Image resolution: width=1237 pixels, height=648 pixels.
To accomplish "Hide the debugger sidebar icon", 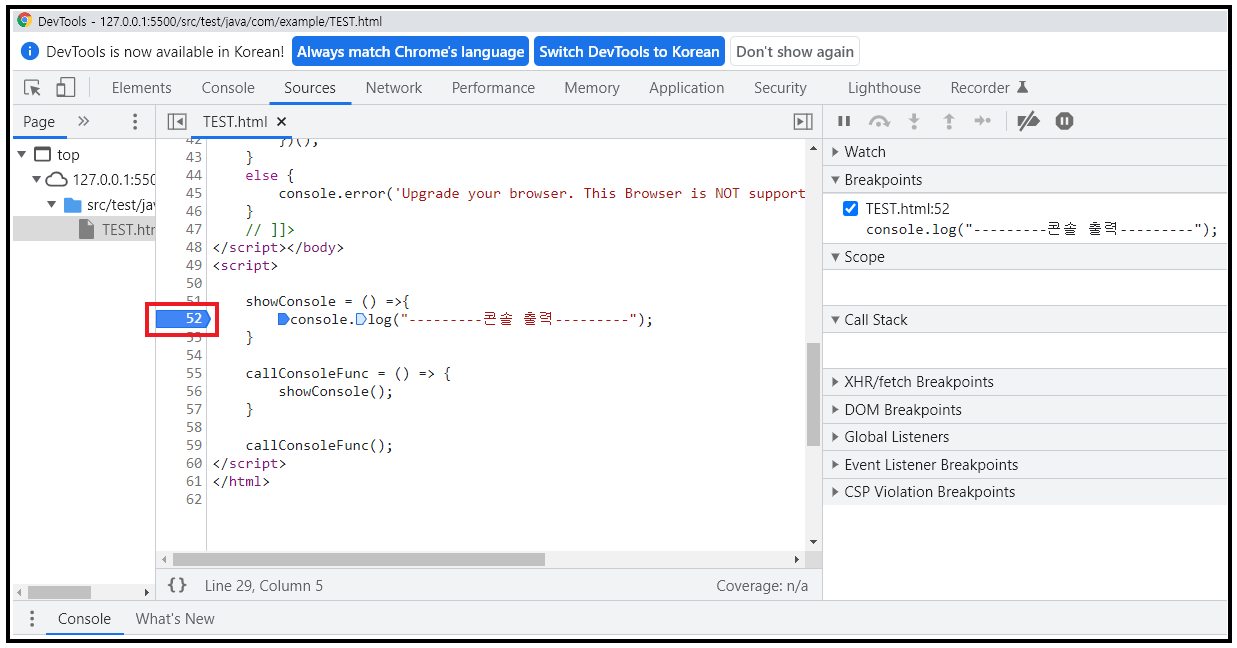I will click(802, 121).
